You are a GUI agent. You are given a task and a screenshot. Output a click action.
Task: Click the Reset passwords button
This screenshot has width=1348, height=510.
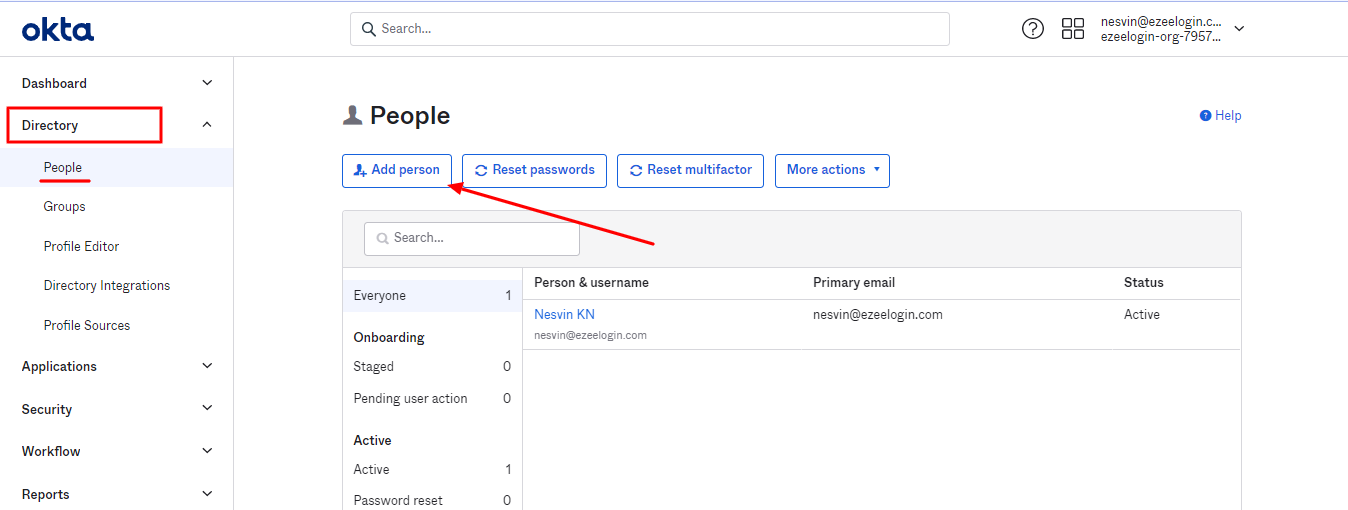click(x=535, y=170)
